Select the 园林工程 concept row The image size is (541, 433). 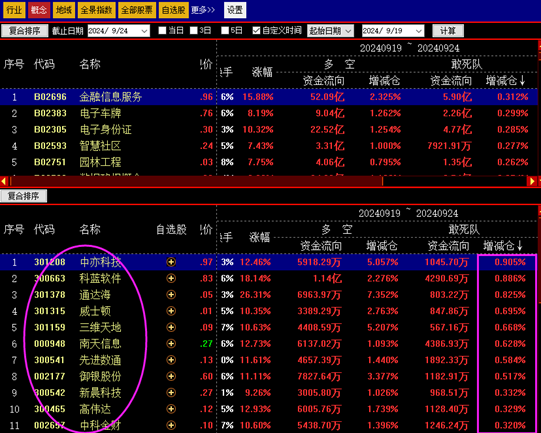[269, 162]
